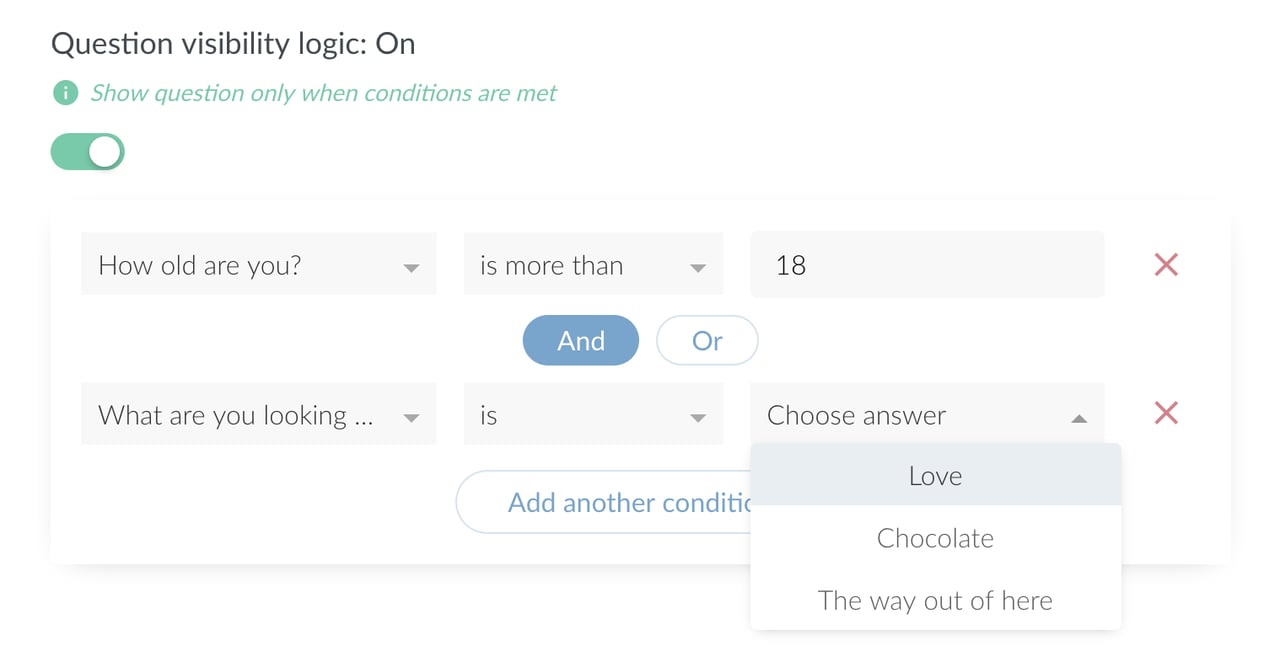Click the arrow on the "is" operator dropdown

point(697,414)
